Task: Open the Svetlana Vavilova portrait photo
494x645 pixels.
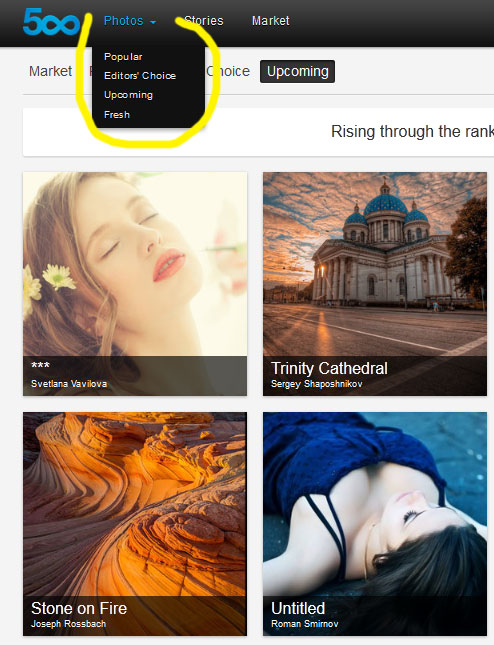Action: 135,284
